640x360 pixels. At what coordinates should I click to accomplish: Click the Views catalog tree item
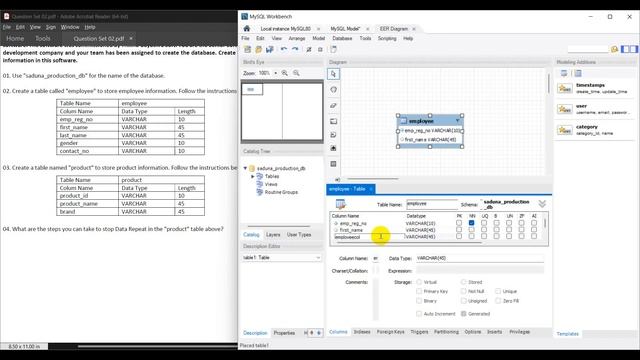[x=271, y=184]
